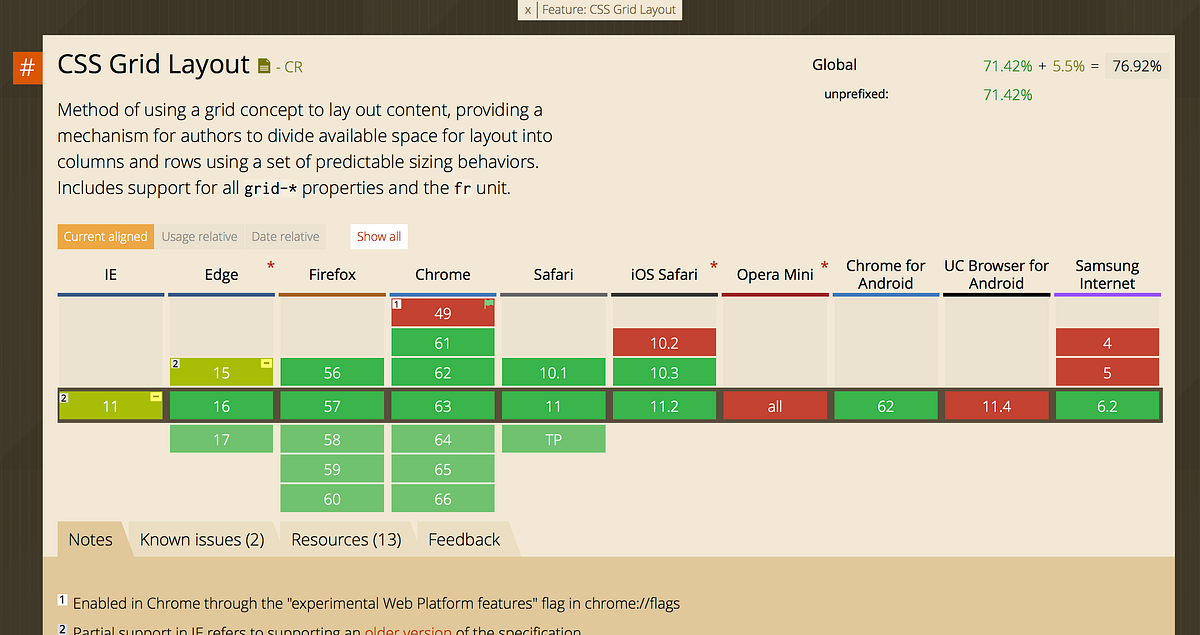Dismiss the CSS Grid Layout feature filter chip
The height and width of the screenshot is (635, 1200).
click(527, 10)
